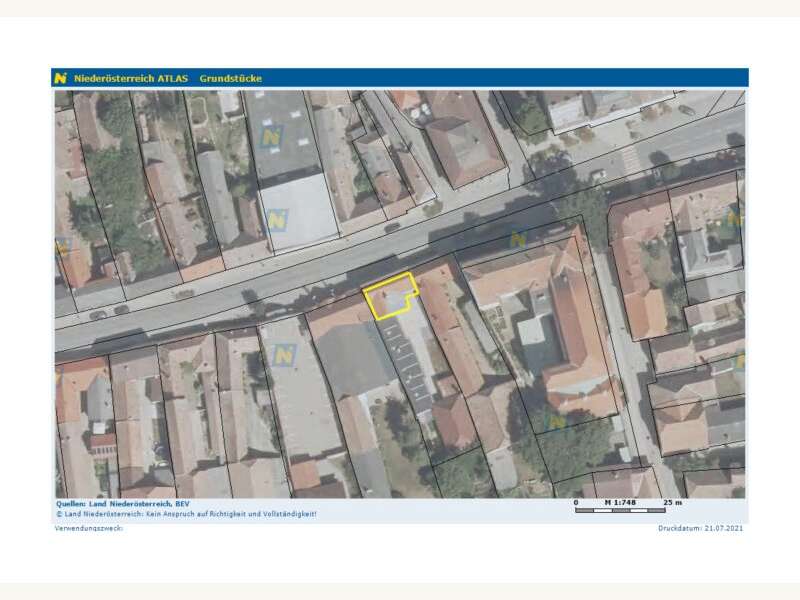Click the M 1:748 scale label
The image size is (800, 600).
623,502
